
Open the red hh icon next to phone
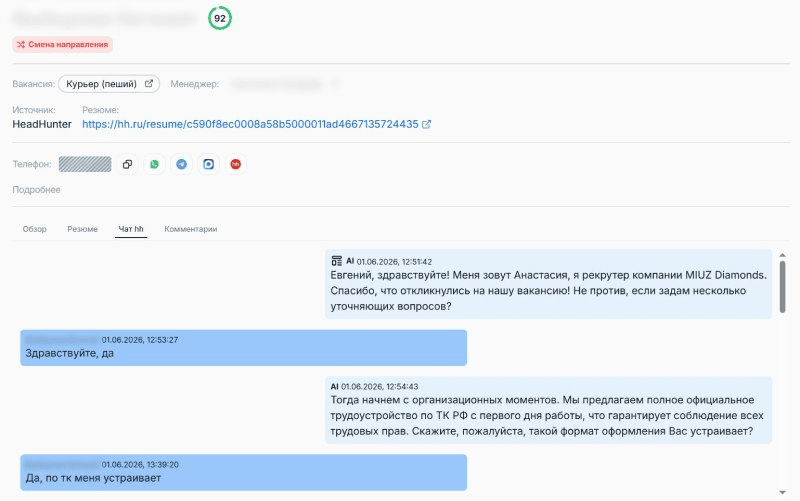click(x=235, y=164)
